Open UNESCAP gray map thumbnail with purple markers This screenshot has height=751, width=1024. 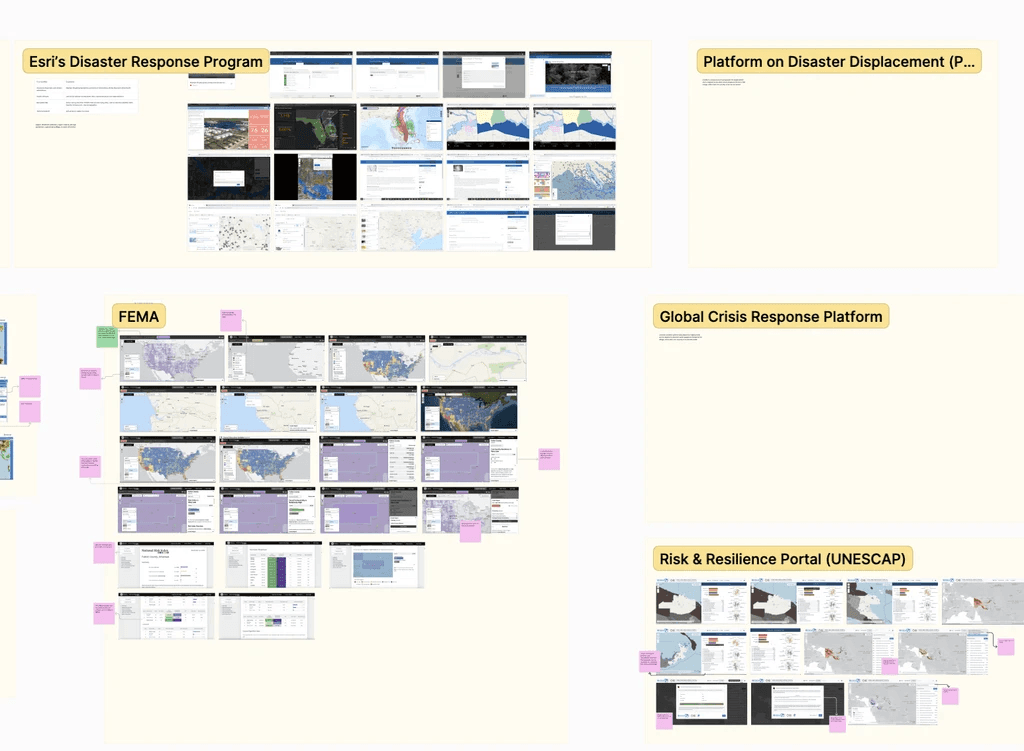click(893, 701)
